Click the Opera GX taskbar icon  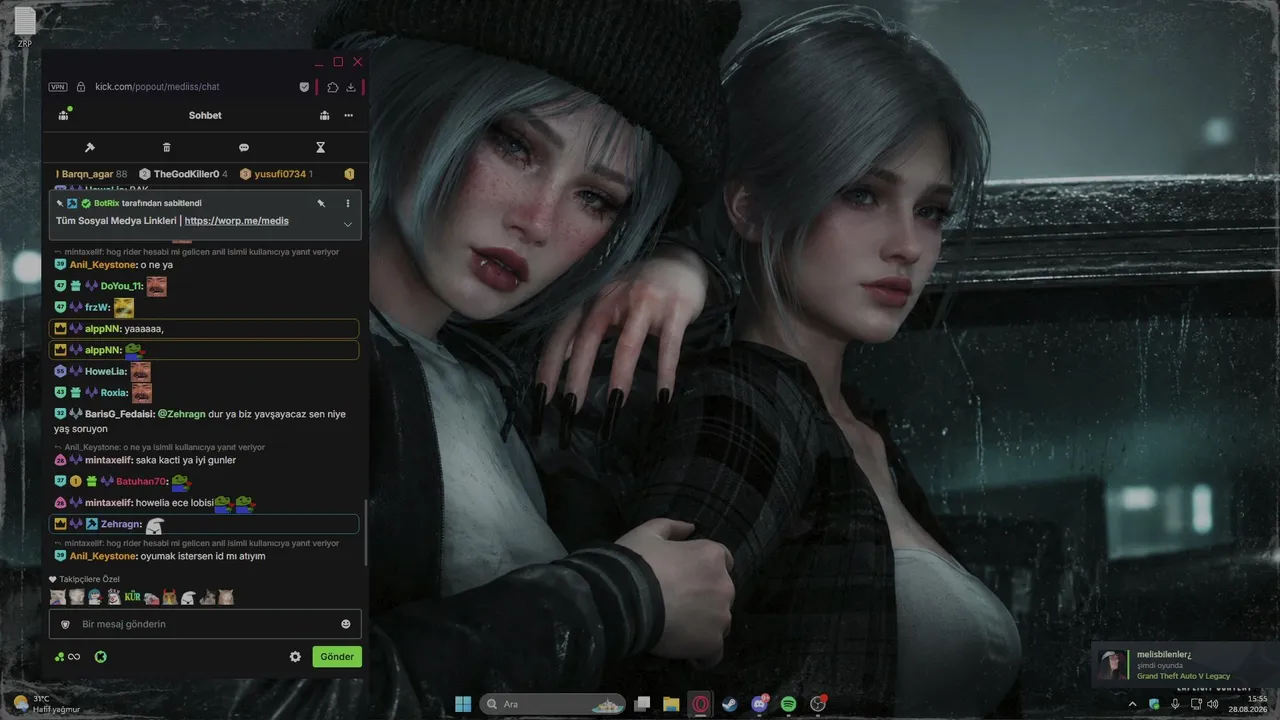click(701, 704)
